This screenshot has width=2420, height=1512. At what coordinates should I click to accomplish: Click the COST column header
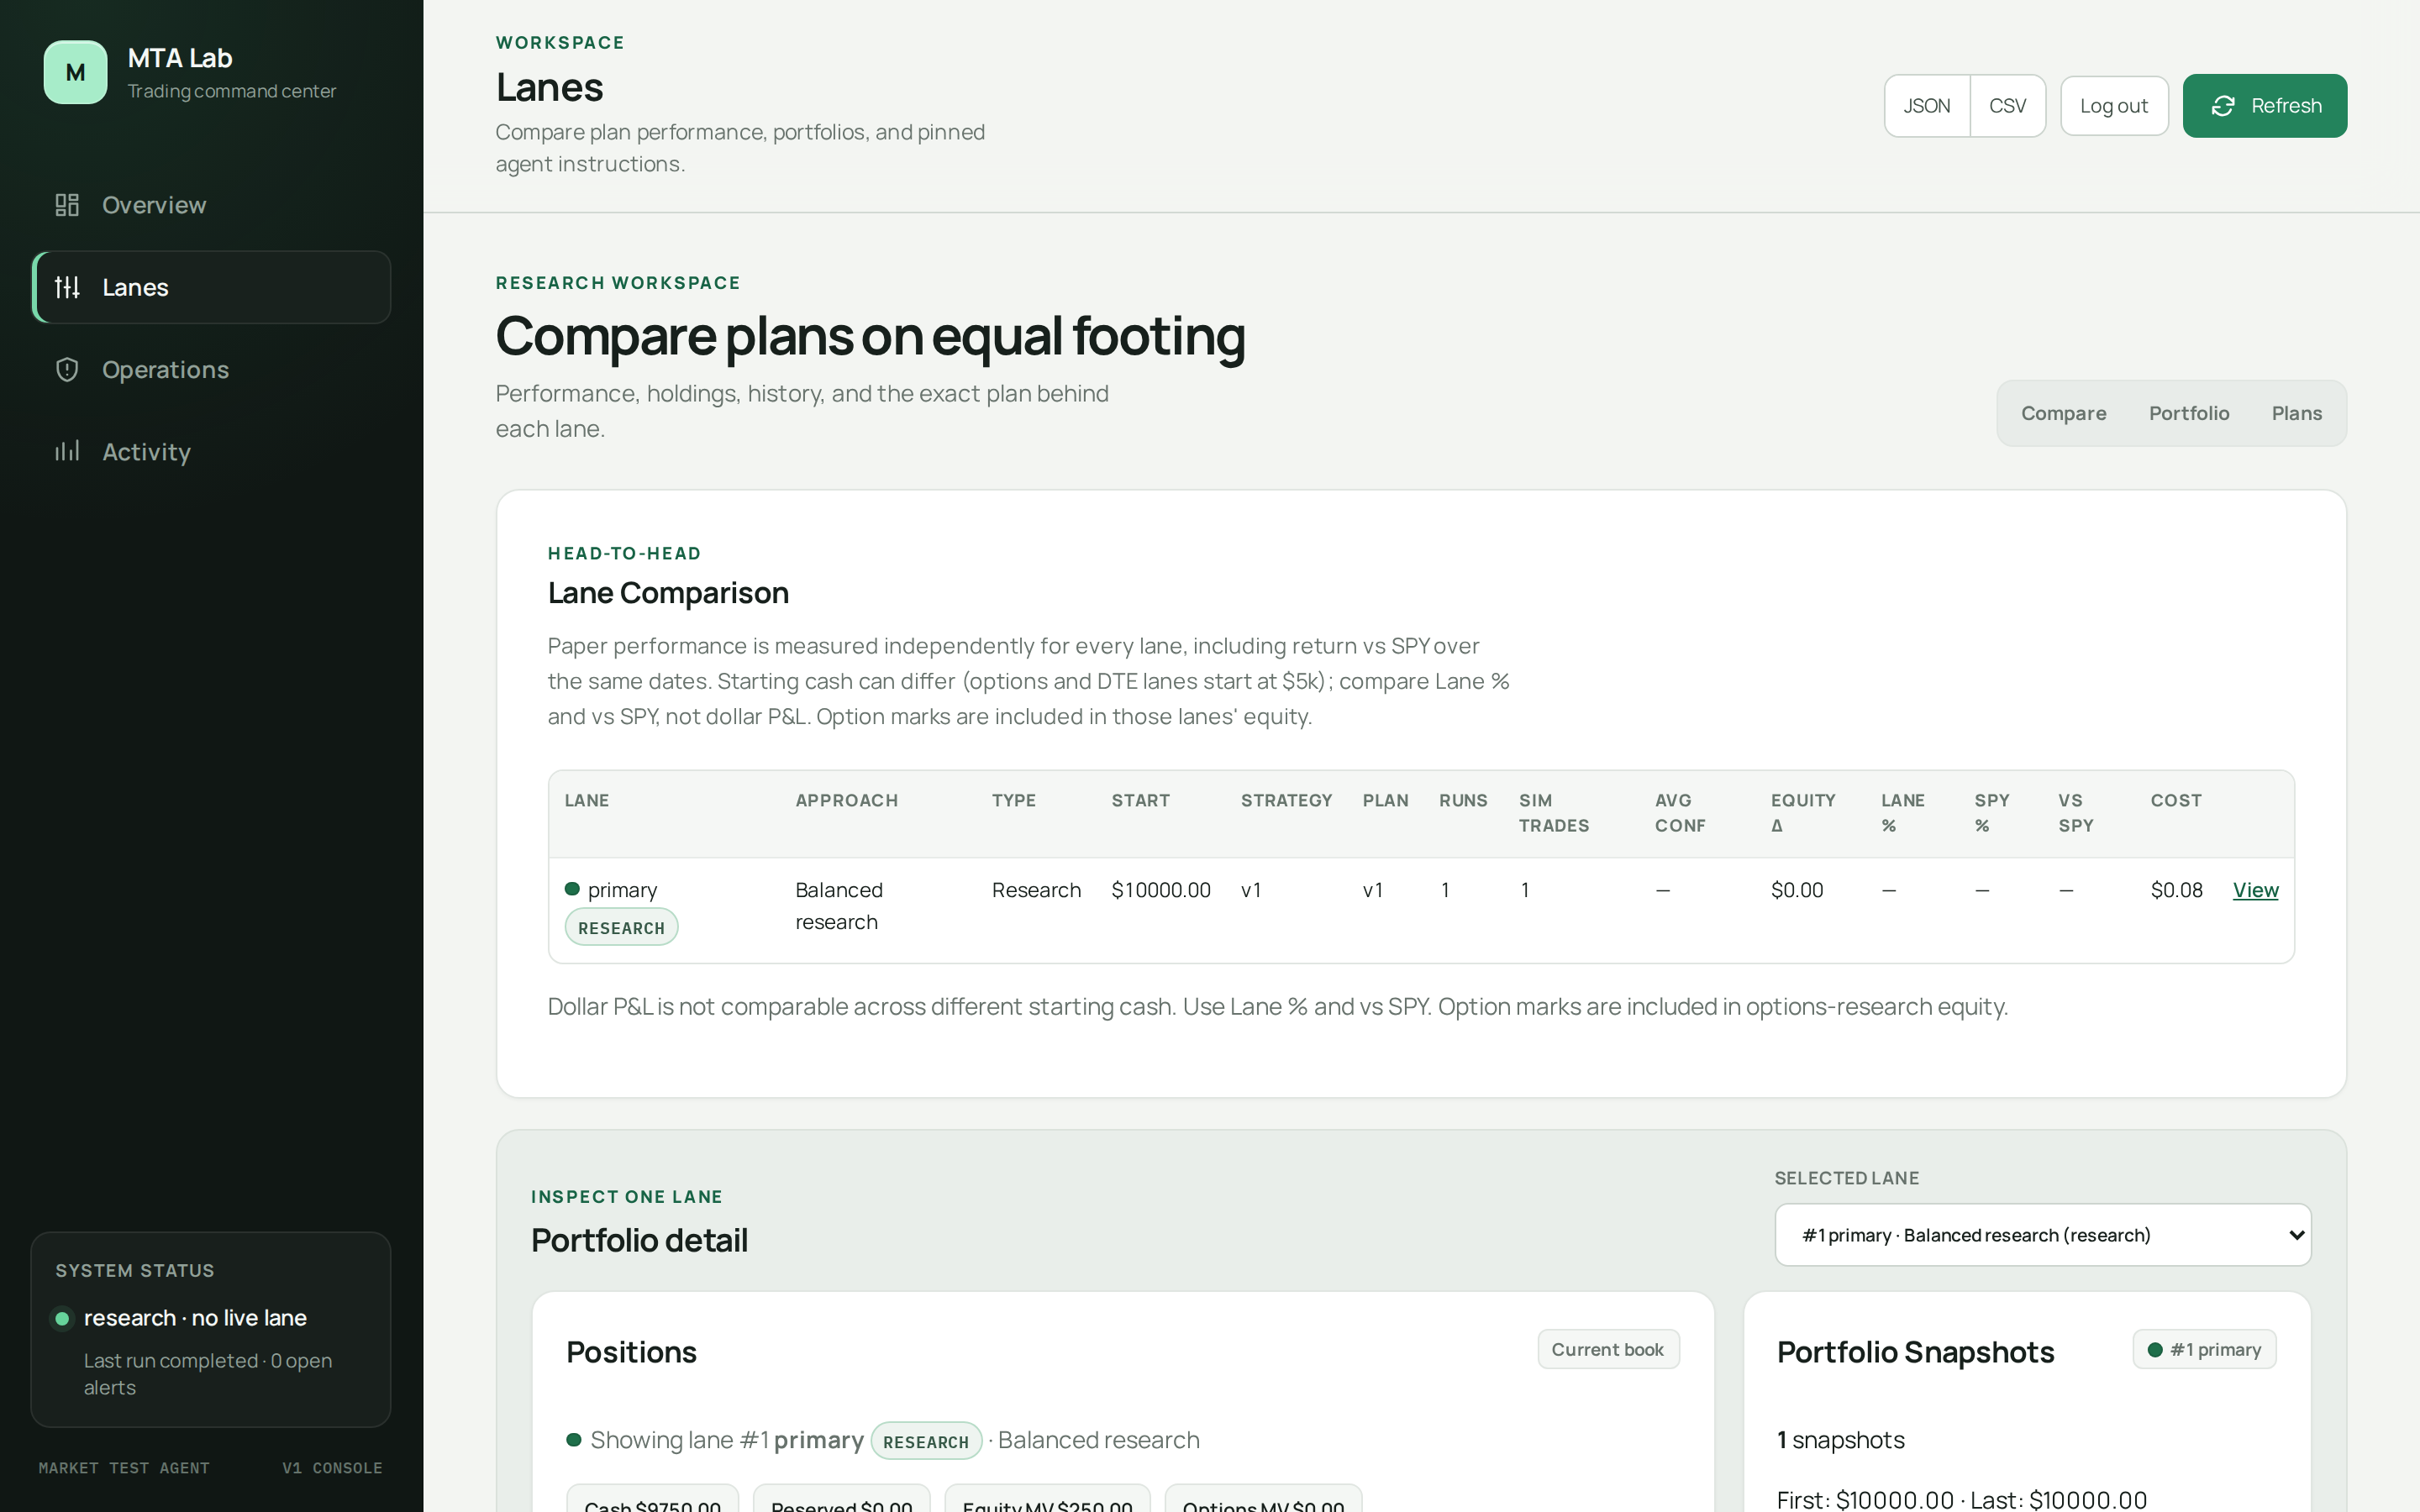click(2176, 800)
